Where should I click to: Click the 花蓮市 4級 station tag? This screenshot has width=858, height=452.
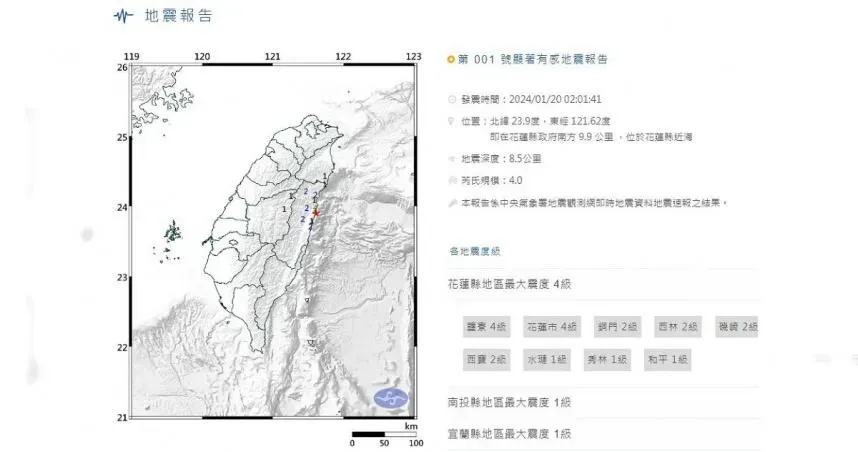552,327
